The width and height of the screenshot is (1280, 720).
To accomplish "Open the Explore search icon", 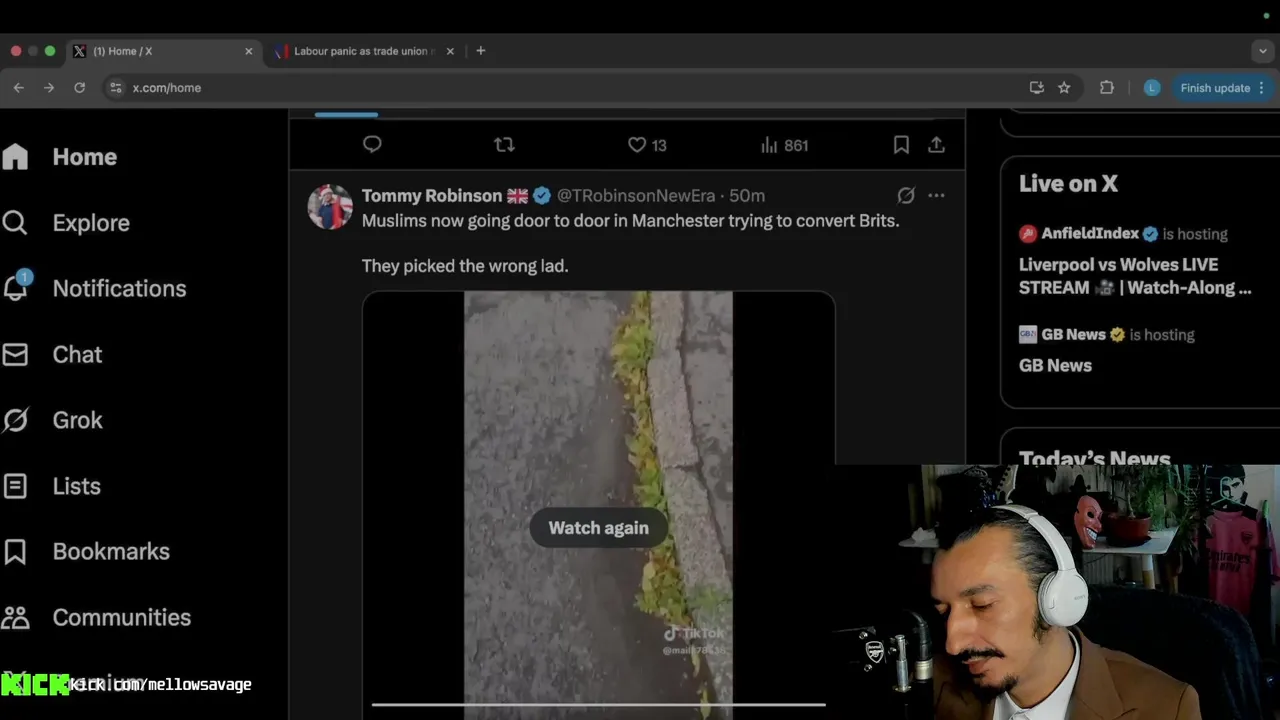I will pyautogui.click(x=15, y=222).
